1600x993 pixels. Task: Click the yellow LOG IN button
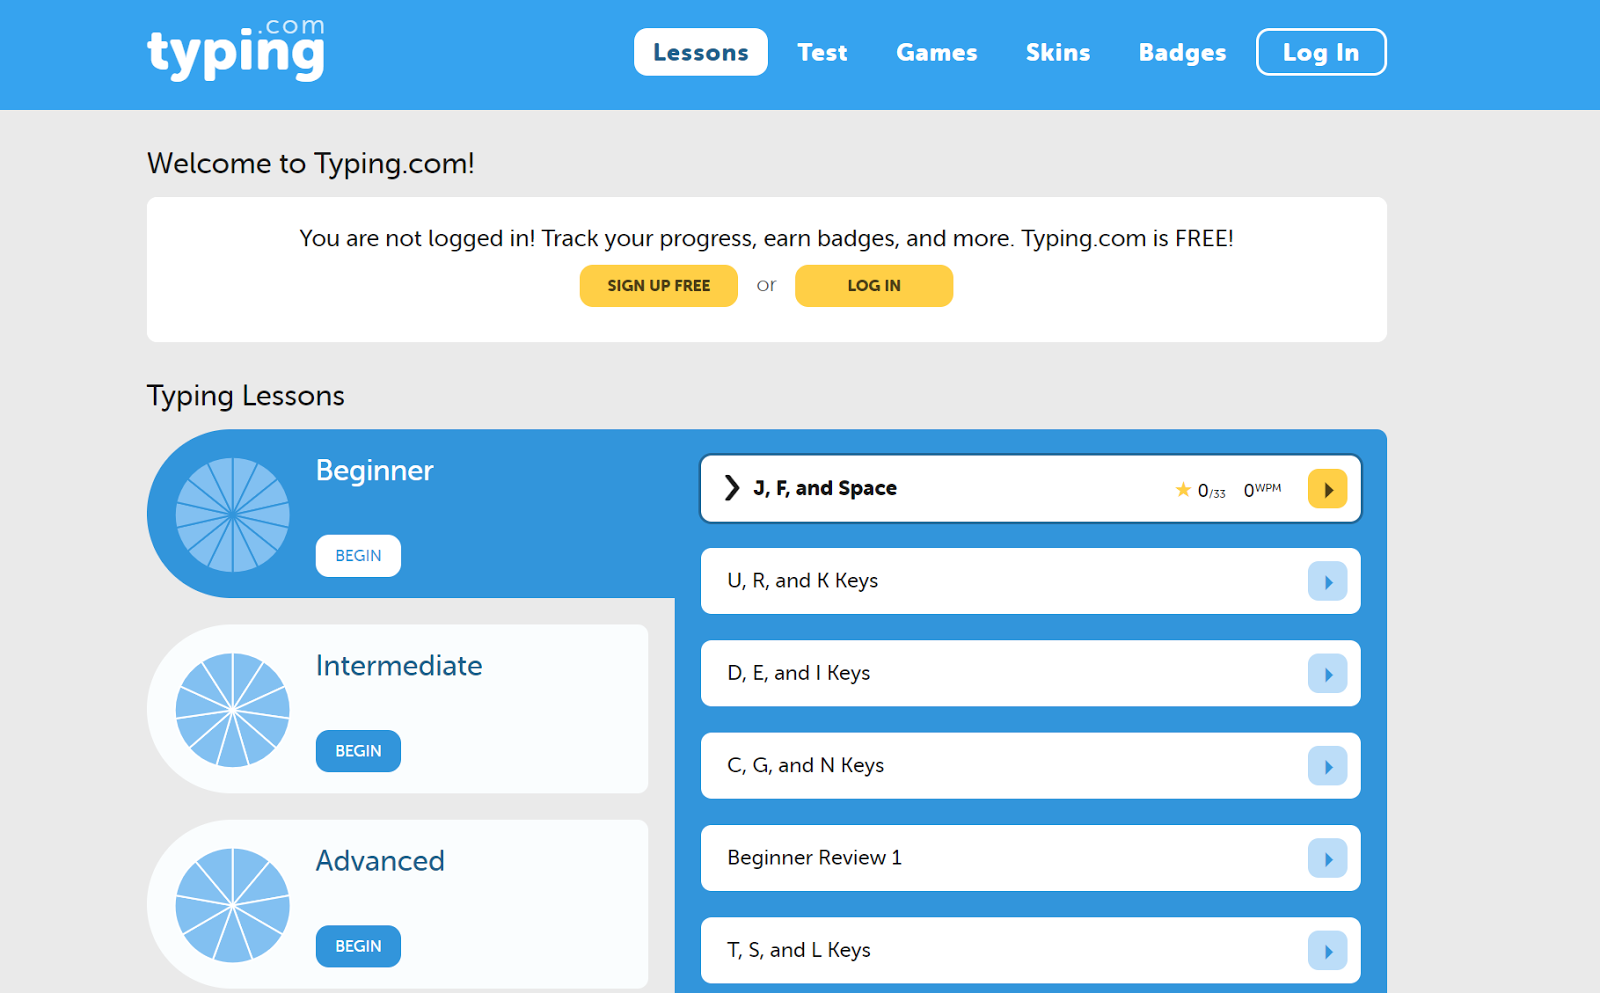click(x=874, y=286)
